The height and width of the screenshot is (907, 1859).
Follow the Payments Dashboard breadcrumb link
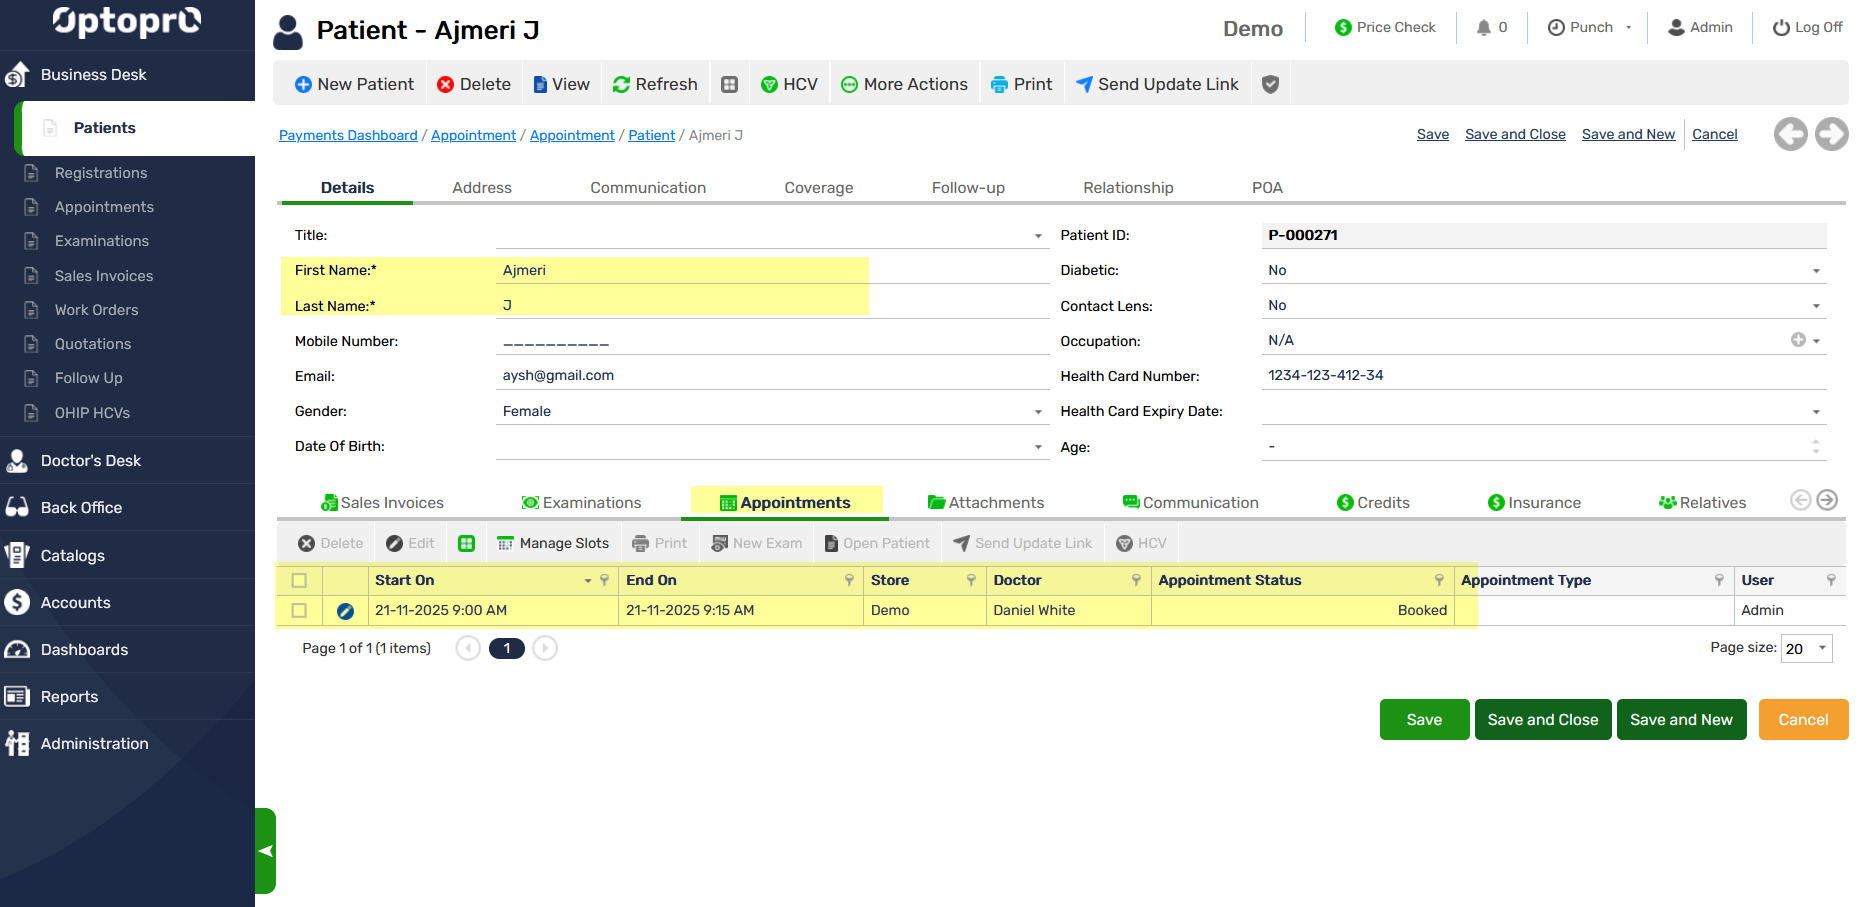tap(348, 135)
